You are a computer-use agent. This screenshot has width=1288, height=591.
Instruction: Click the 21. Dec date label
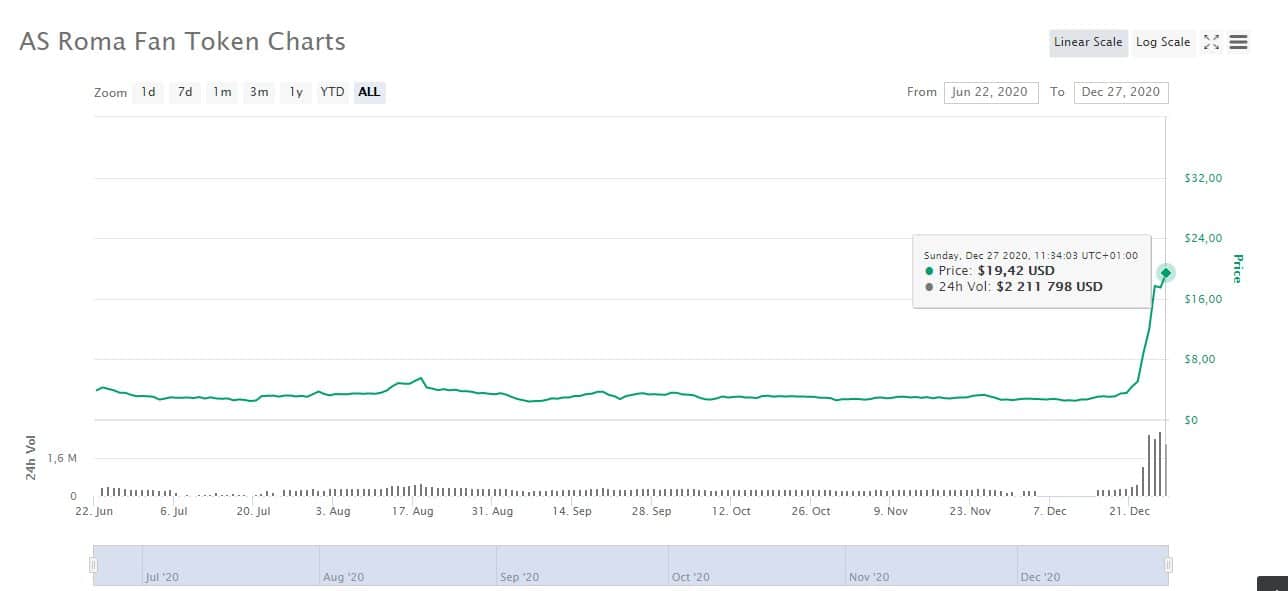(1129, 511)
